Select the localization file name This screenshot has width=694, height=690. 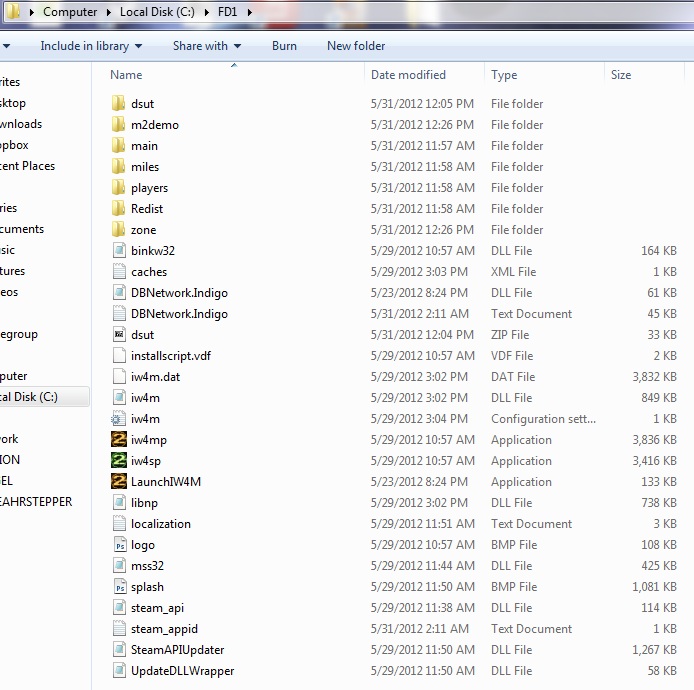coord(161,524)
